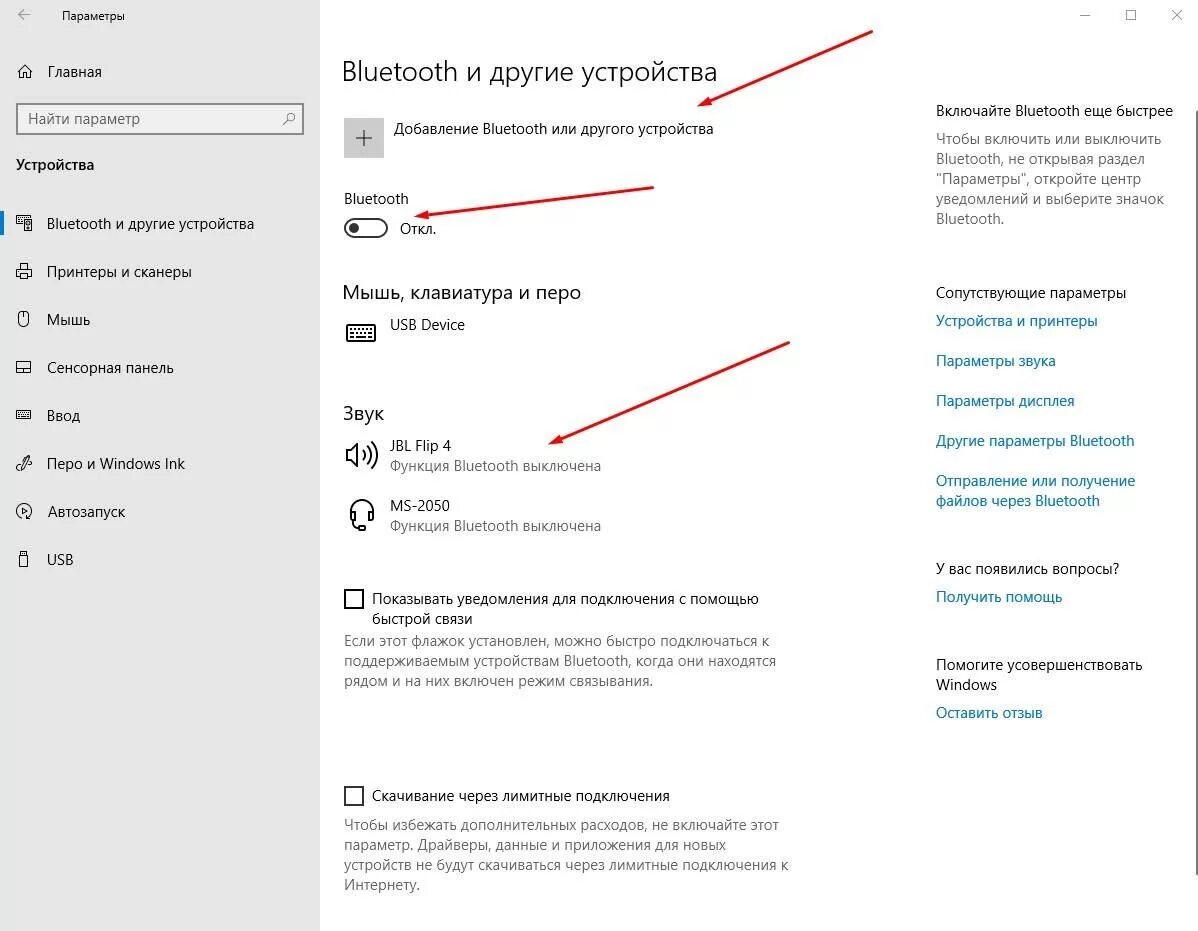Click Отправление или получение файлов через Bluetooth
This screenshot has width=1198, height=931.
tap(1035, 490)
